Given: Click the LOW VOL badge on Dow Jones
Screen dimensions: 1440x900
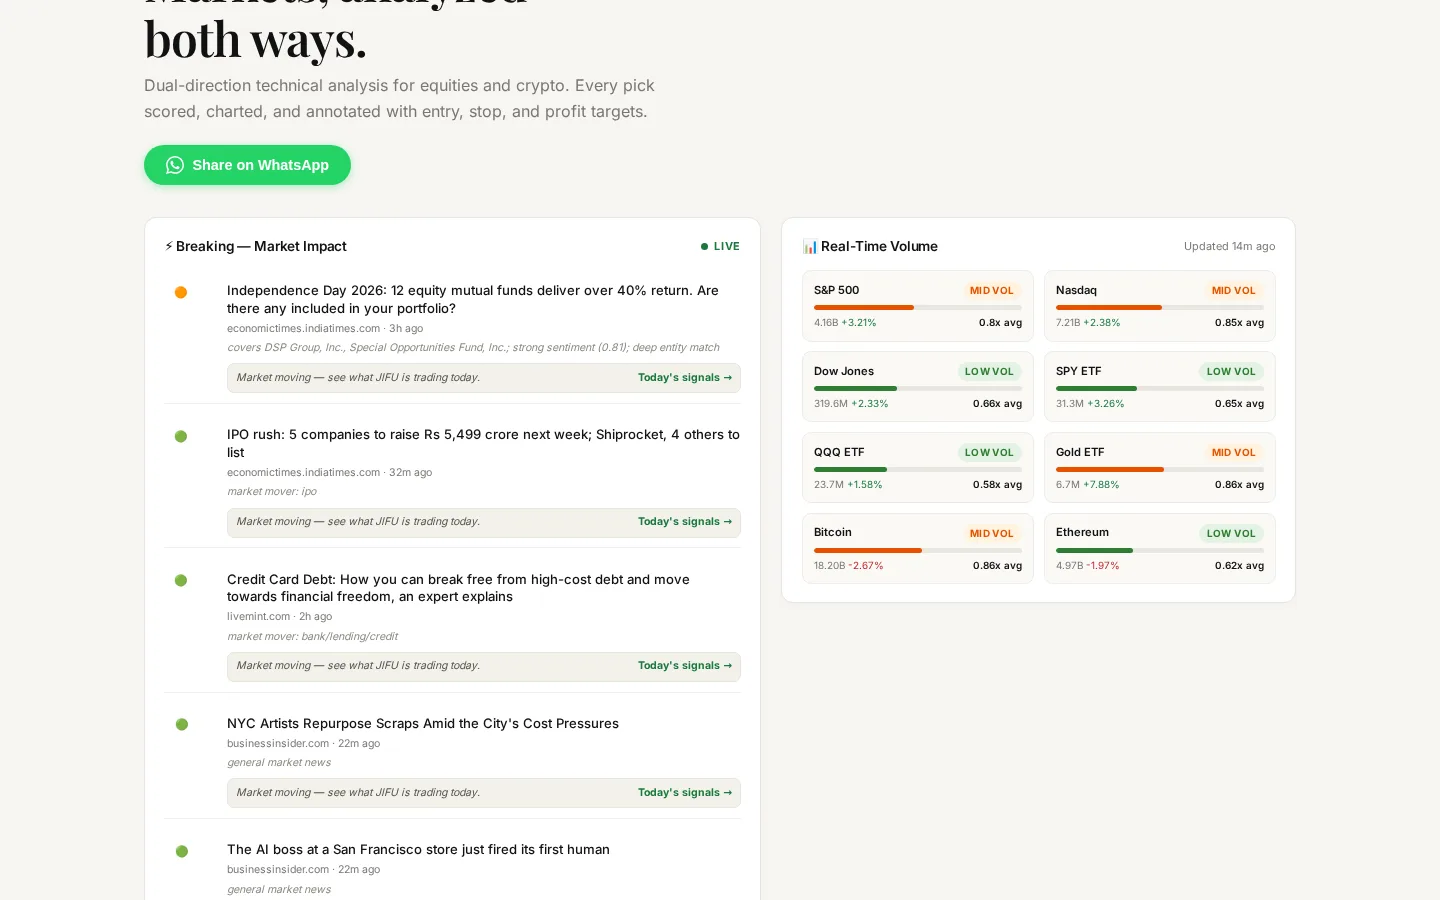Looking at the screenshot, I should (989, 372).
